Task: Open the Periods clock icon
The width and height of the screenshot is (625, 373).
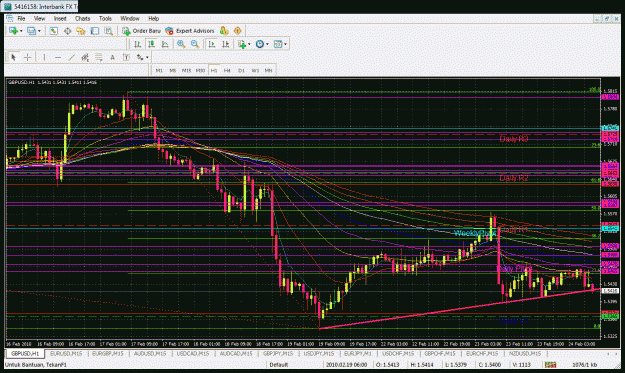Action: click(259, 44)
